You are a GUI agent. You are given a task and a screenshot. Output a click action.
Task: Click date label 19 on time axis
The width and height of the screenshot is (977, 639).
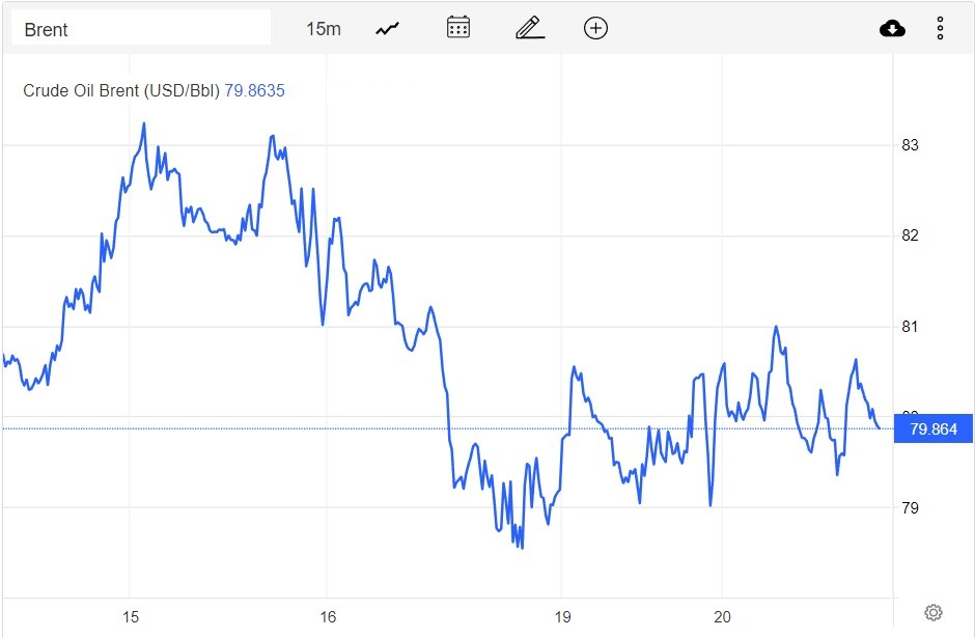pyautogui.click(x=562, y=617)
